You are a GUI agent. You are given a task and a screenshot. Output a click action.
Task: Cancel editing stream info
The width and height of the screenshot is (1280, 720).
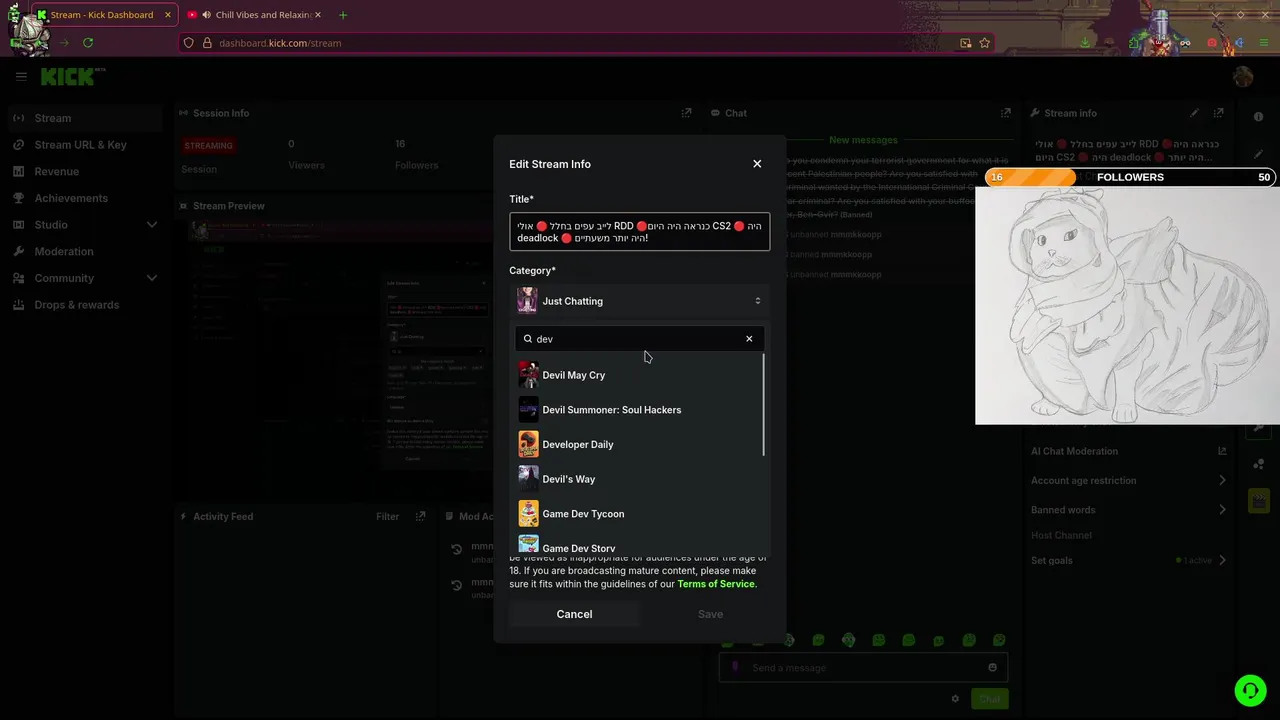pyautogui.click(x=574, y=614)
